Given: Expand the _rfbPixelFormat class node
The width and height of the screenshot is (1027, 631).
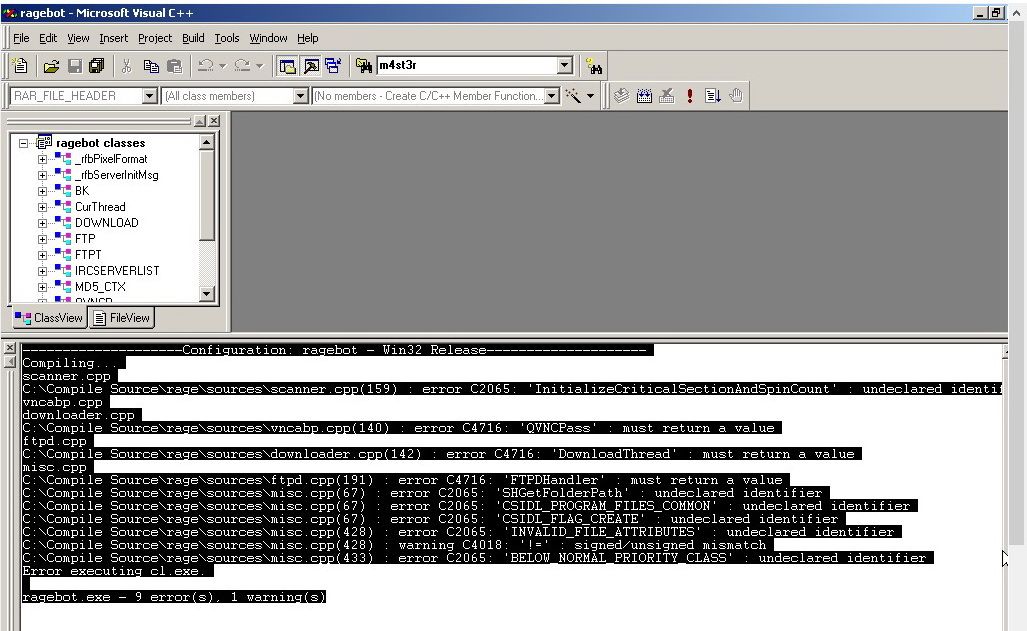Looking at the screenshot, I should pos(42,159).
